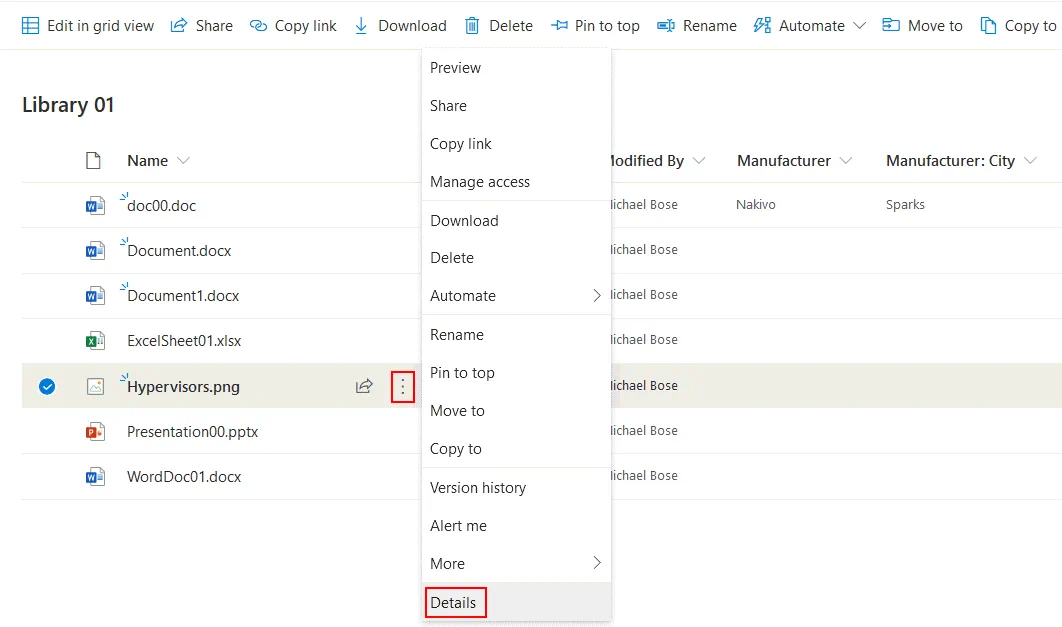The height and width of the screenshot is (627, 1062).
Task: Select Manage access in context menu
Action: [479, 182]
